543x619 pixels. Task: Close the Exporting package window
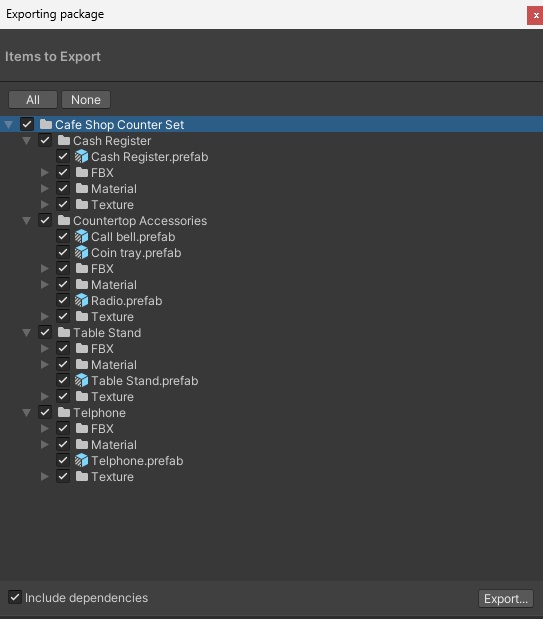coord(535,15)
